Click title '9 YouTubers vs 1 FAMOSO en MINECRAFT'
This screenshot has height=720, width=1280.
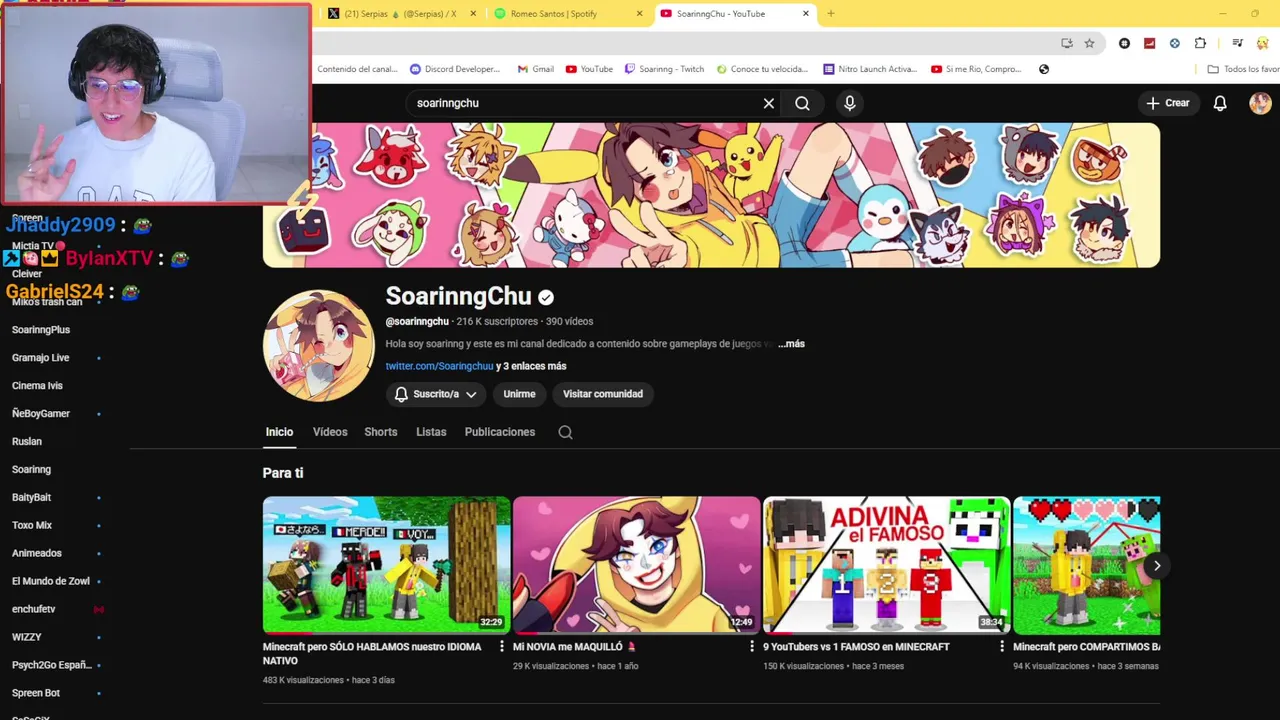tap(856, 647)
